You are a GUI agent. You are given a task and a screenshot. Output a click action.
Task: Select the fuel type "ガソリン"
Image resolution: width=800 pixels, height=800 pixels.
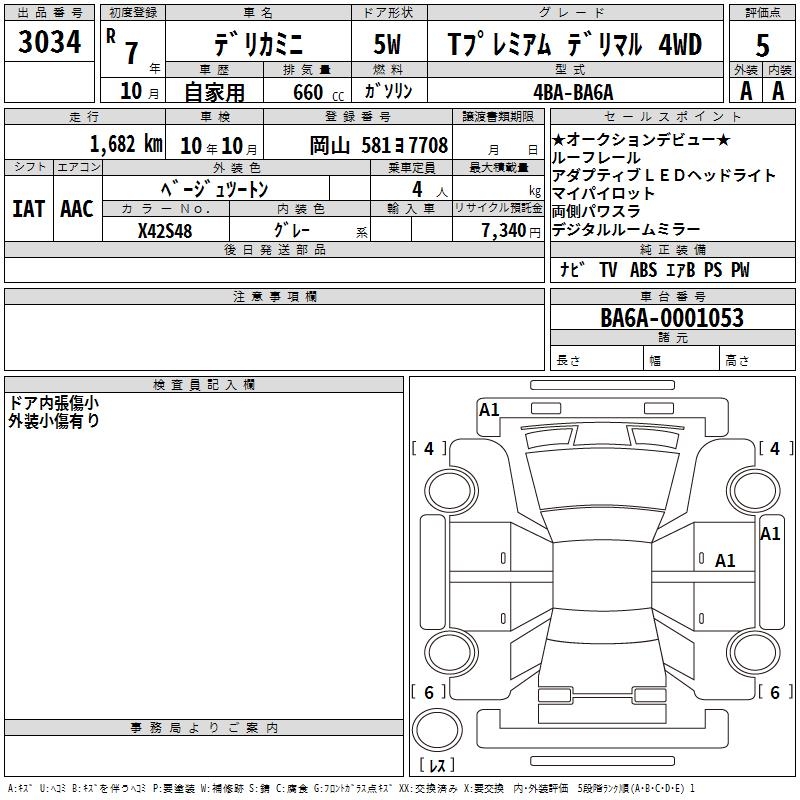(x=388, y=91)
